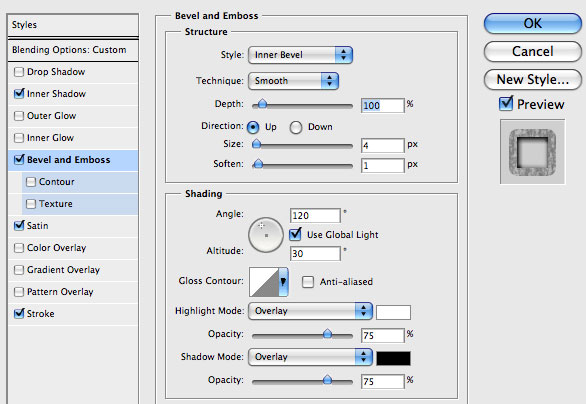Click the Soften value field
586x404 pixels.
coord(383,165)
